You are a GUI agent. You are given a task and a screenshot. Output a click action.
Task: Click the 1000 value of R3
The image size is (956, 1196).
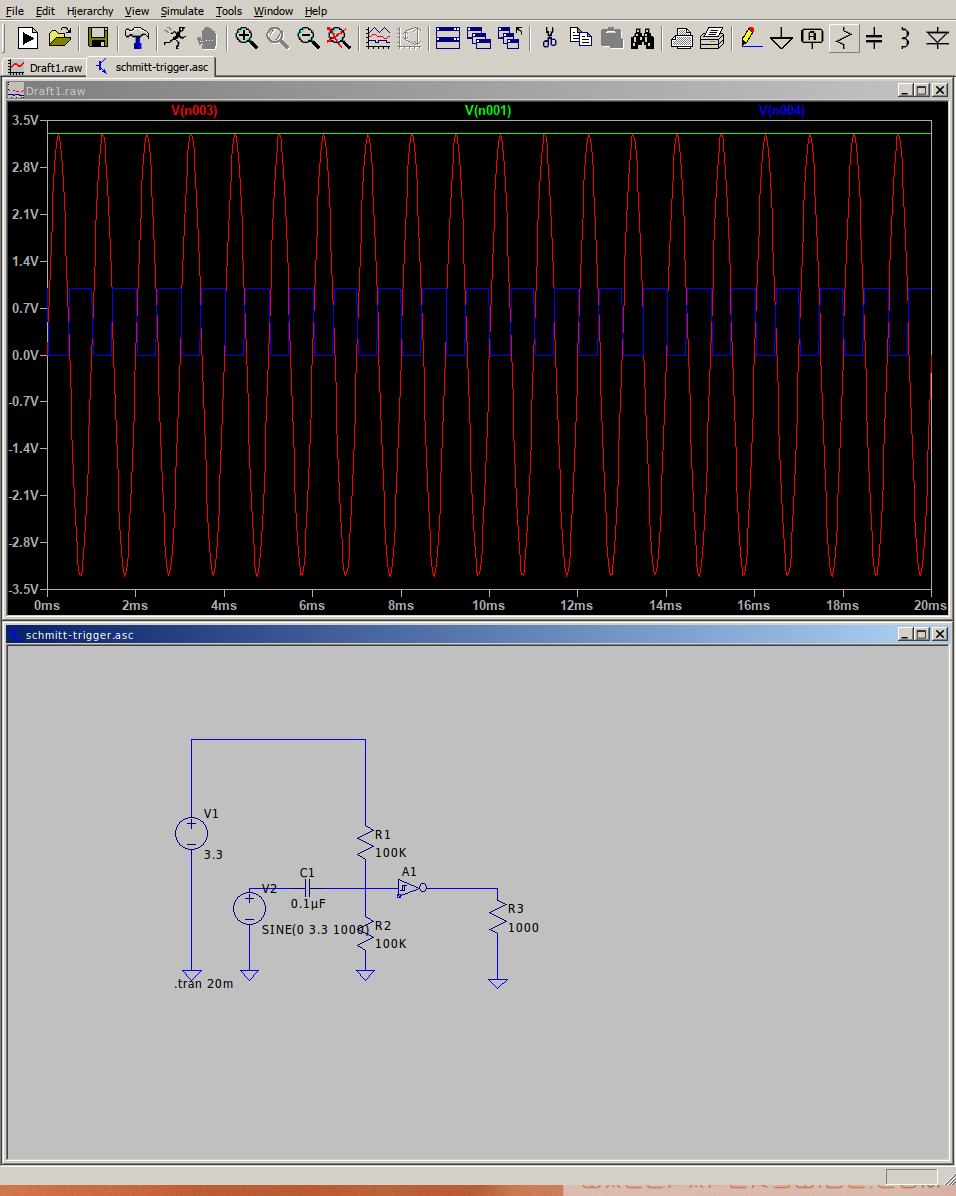pyautogui.click(x=523, y=928)
